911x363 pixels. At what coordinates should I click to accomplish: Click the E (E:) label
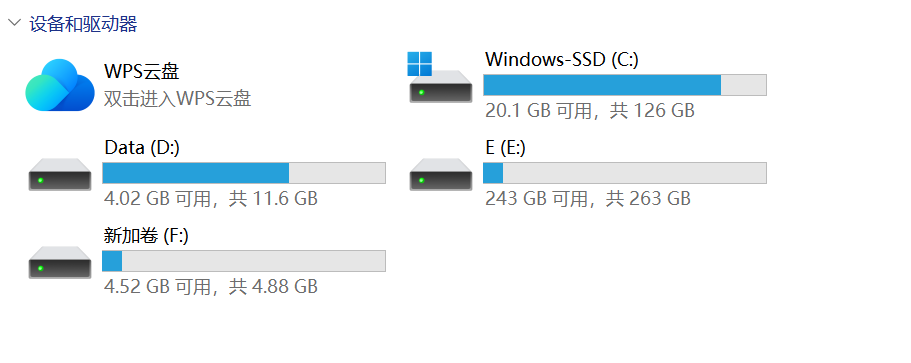point(505,148)
